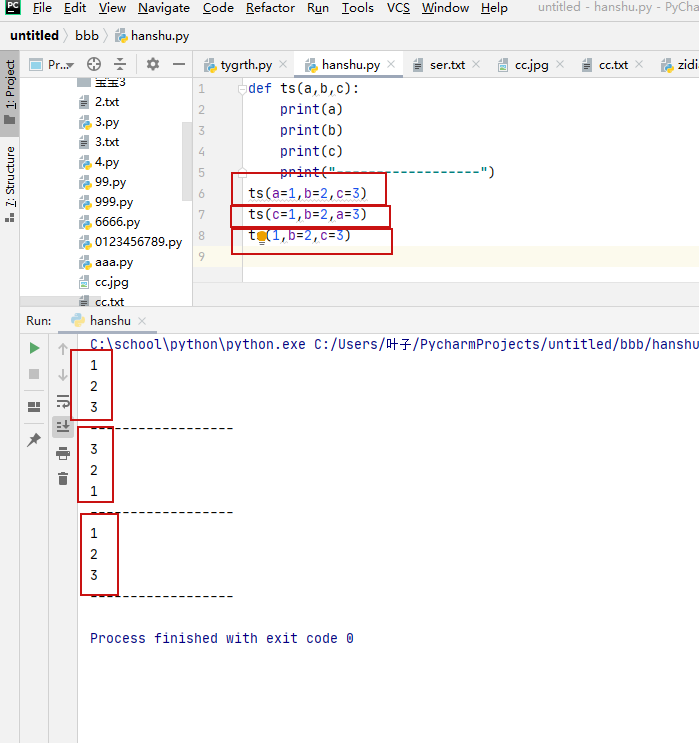Toggle scroll to end in Run console
This screenshot has width=699, height=743.
[x=63, y=427]
